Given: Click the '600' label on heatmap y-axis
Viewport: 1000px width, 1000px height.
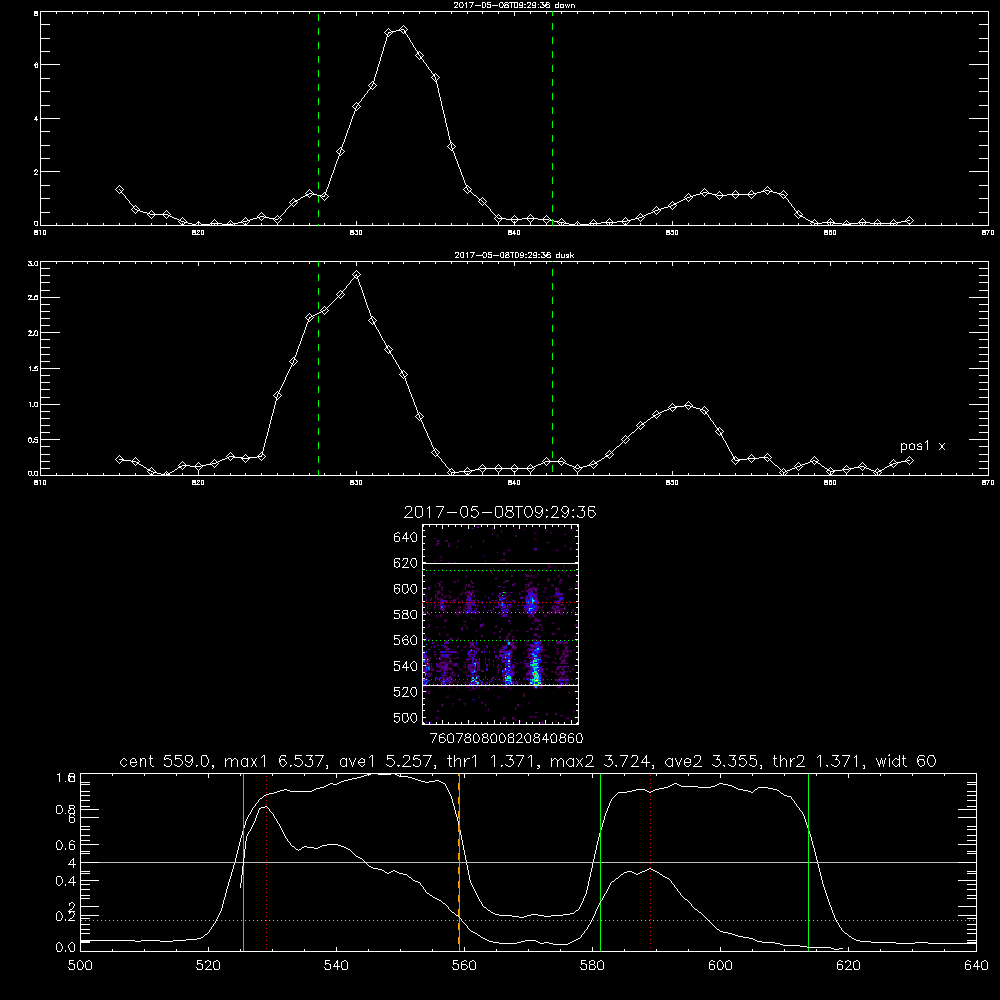Looking at the screenshot, I should tap(406, 589).
